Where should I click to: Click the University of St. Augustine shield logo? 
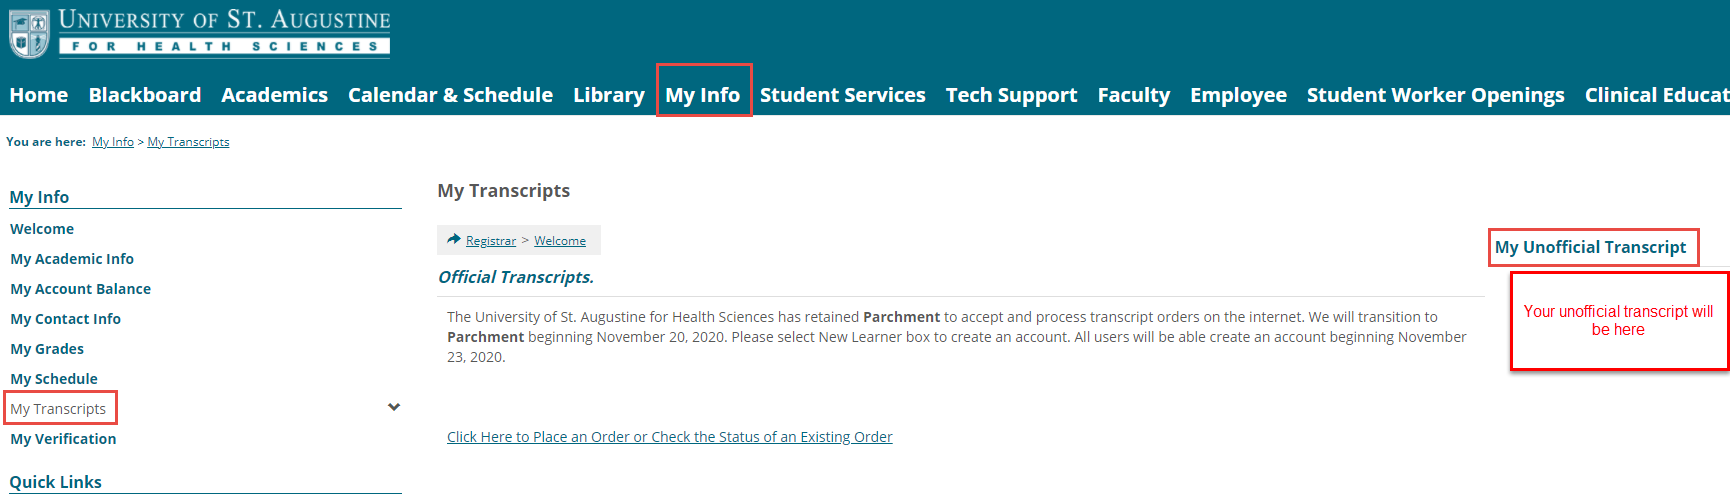point(29,34)
